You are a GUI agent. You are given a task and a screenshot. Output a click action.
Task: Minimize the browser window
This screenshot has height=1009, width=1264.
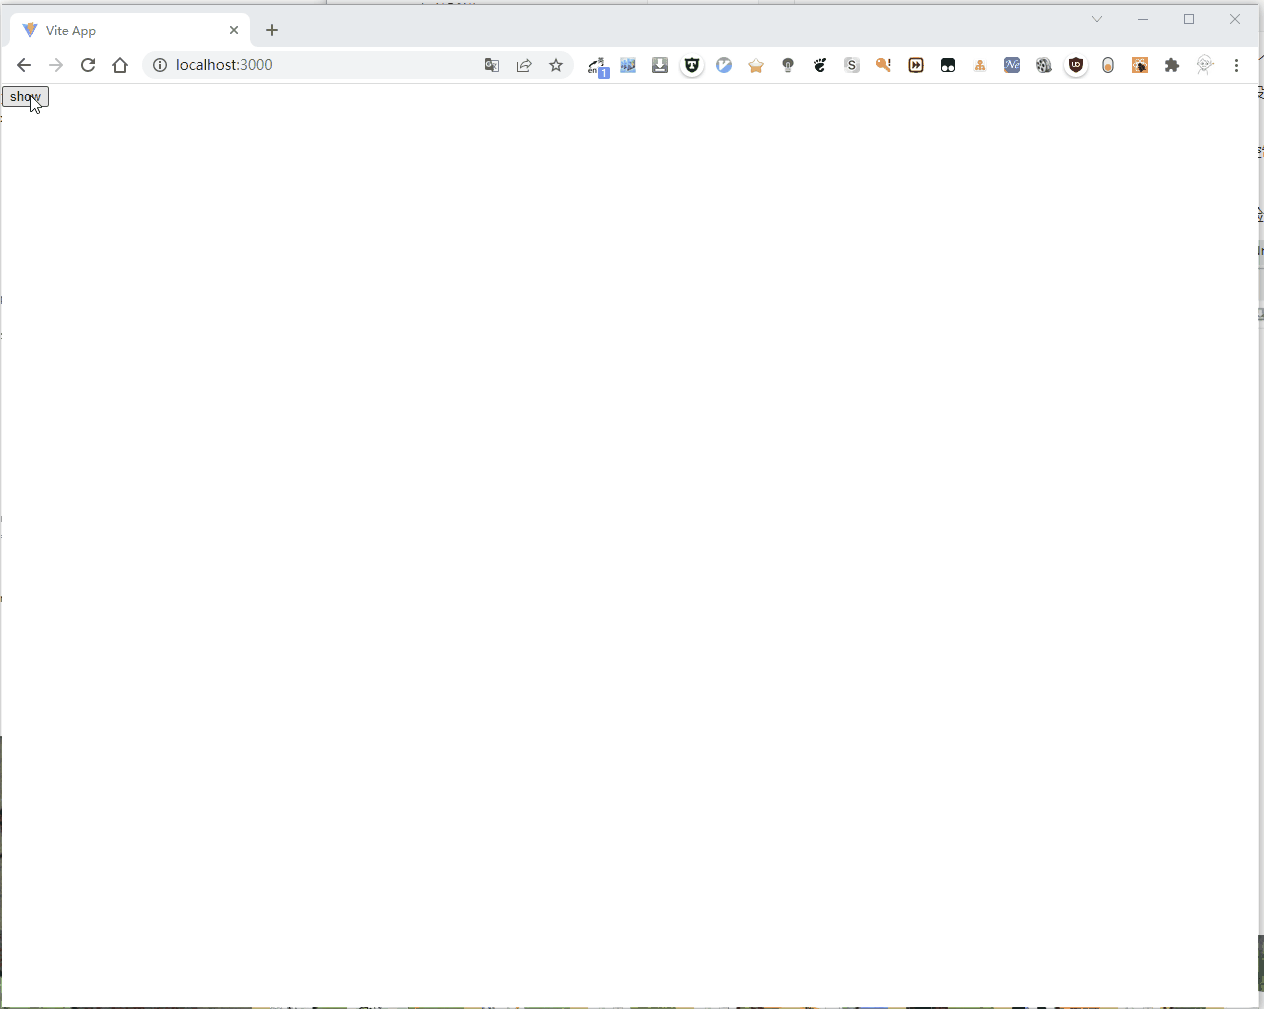1143,19
